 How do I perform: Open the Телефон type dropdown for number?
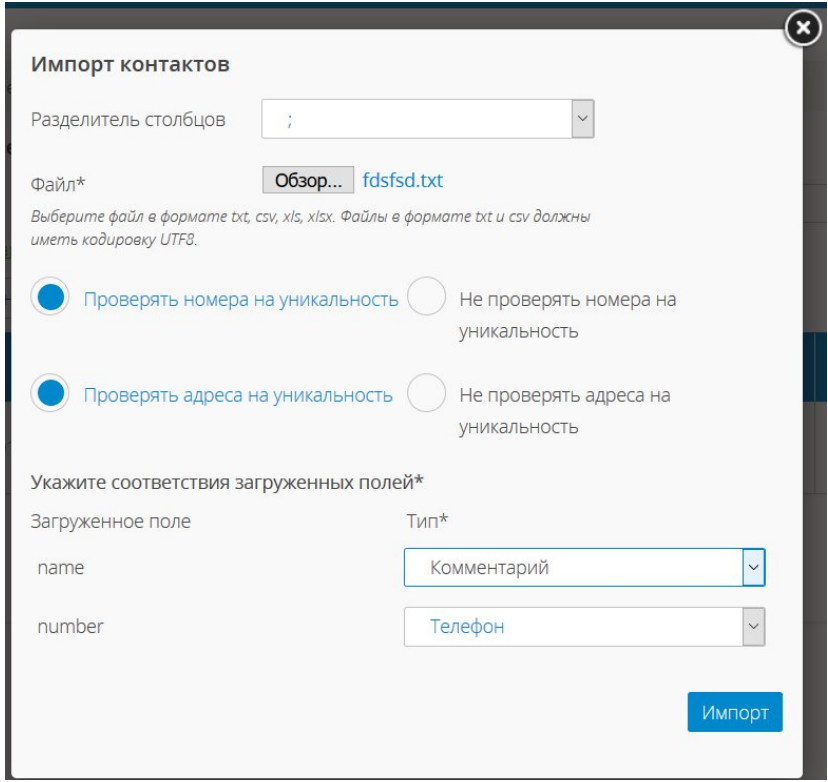point(573,627)
